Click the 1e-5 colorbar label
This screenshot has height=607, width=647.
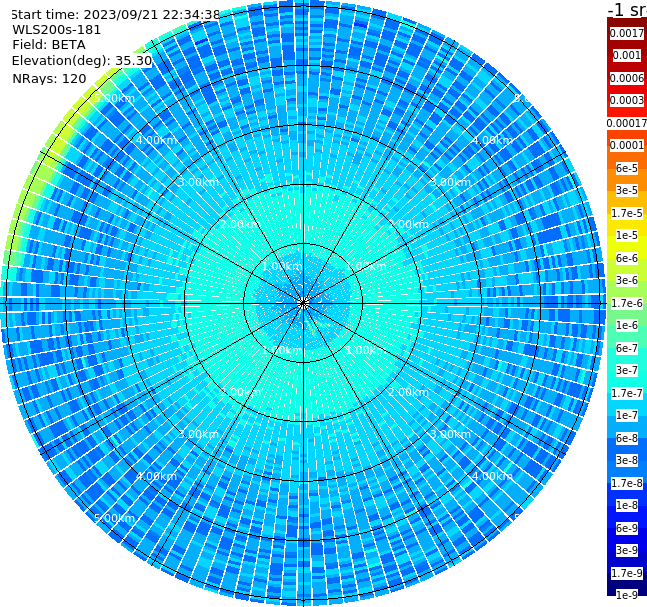point(627,235)
